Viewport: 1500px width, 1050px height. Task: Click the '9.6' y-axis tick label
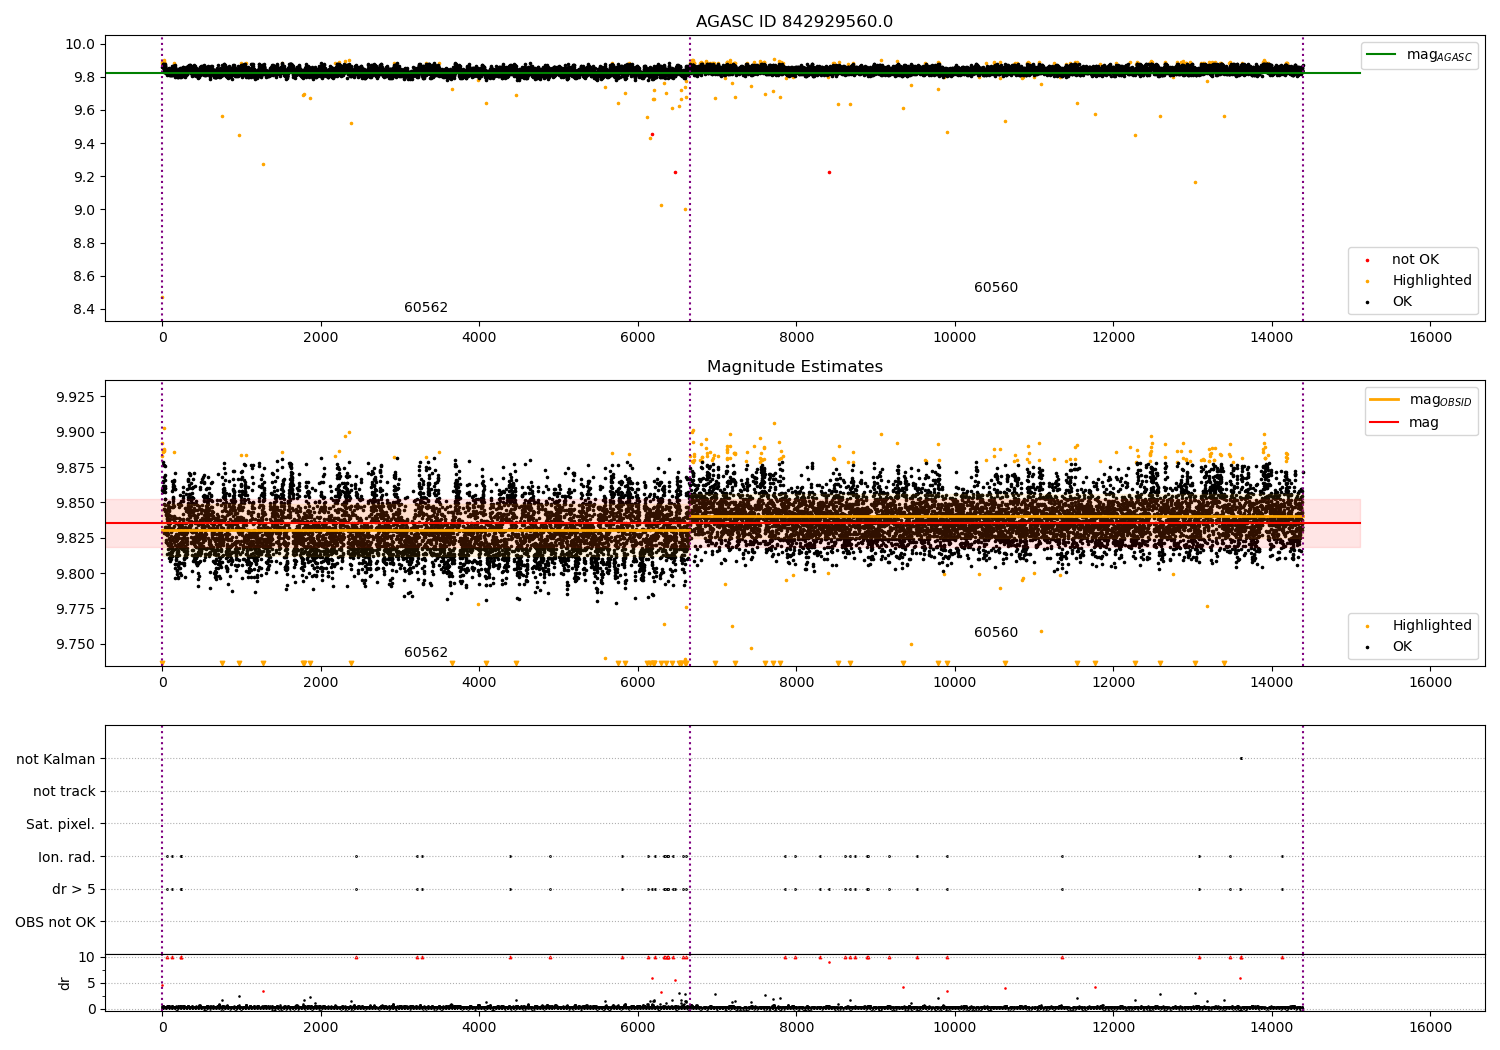click(84, 110)
